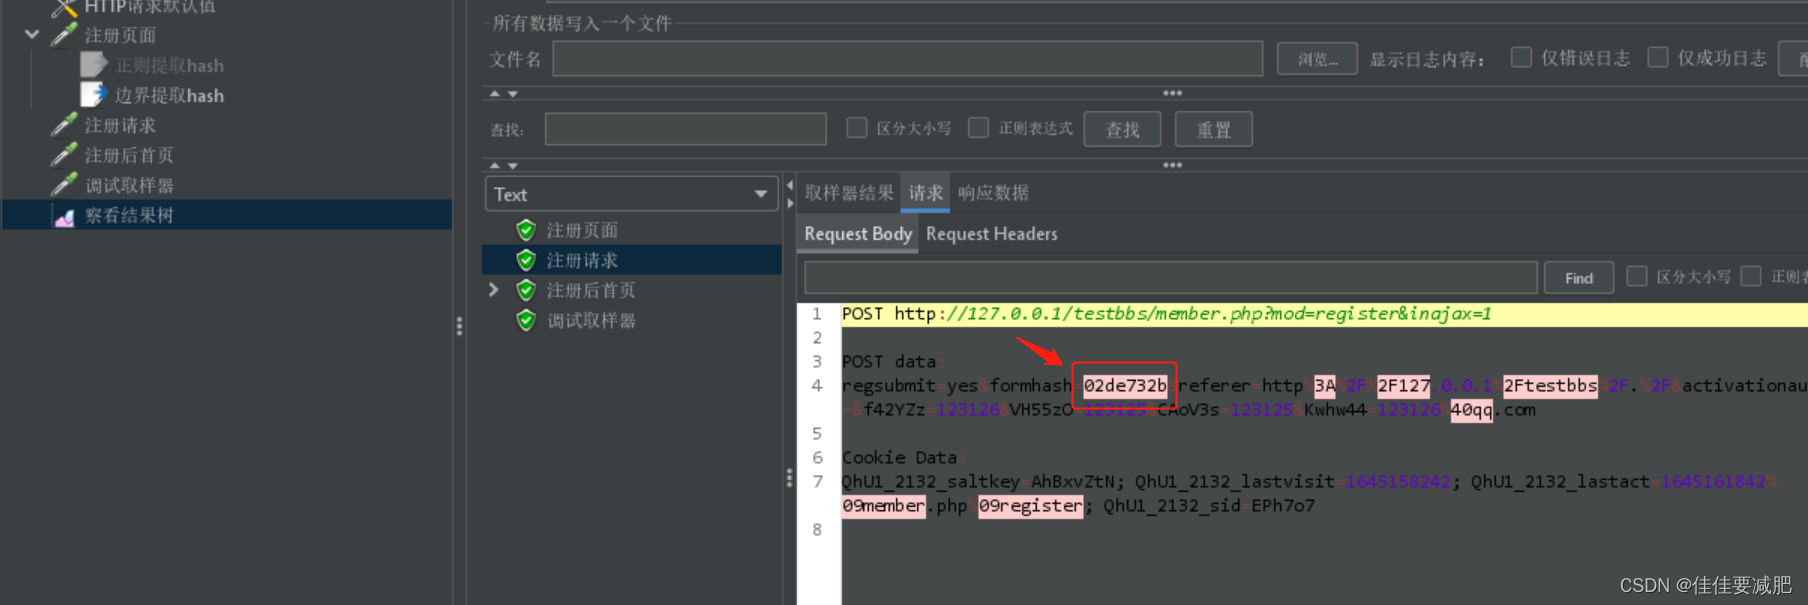Enable the 仅错误日志 checkbox
The image size is (1808, 605).
coord(1521,57)
